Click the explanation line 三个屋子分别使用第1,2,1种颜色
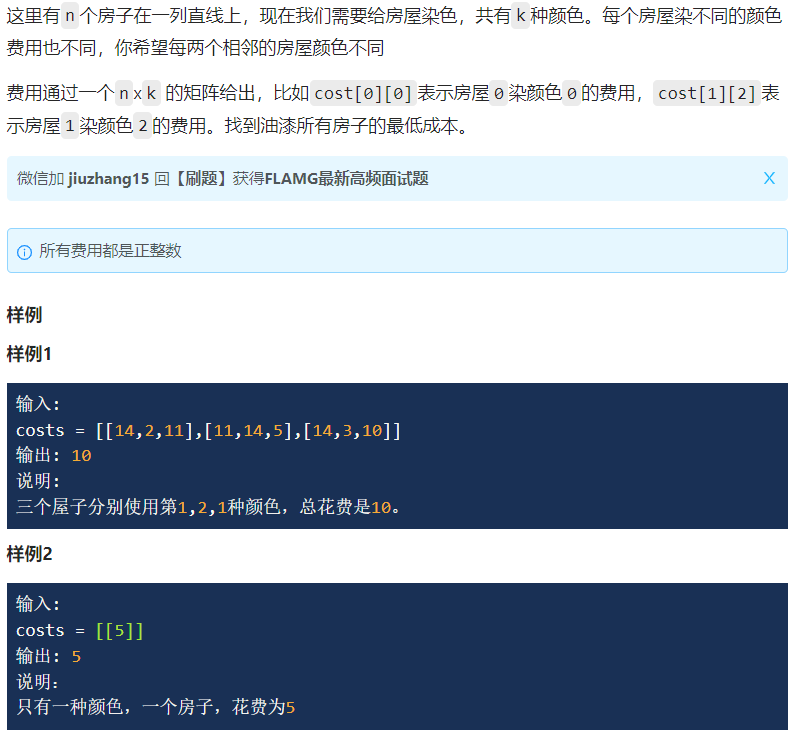Screen dimensions: 792x743 [208, 507]
